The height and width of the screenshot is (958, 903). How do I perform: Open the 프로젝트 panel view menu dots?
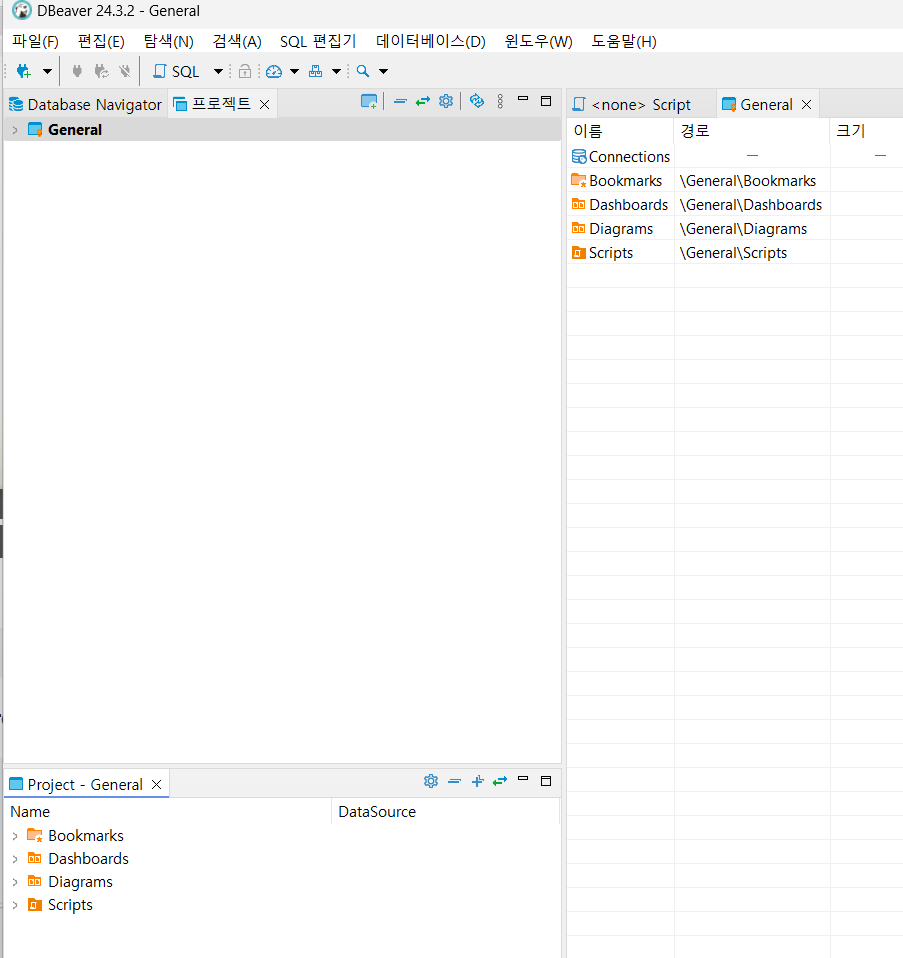click(500, 101)
